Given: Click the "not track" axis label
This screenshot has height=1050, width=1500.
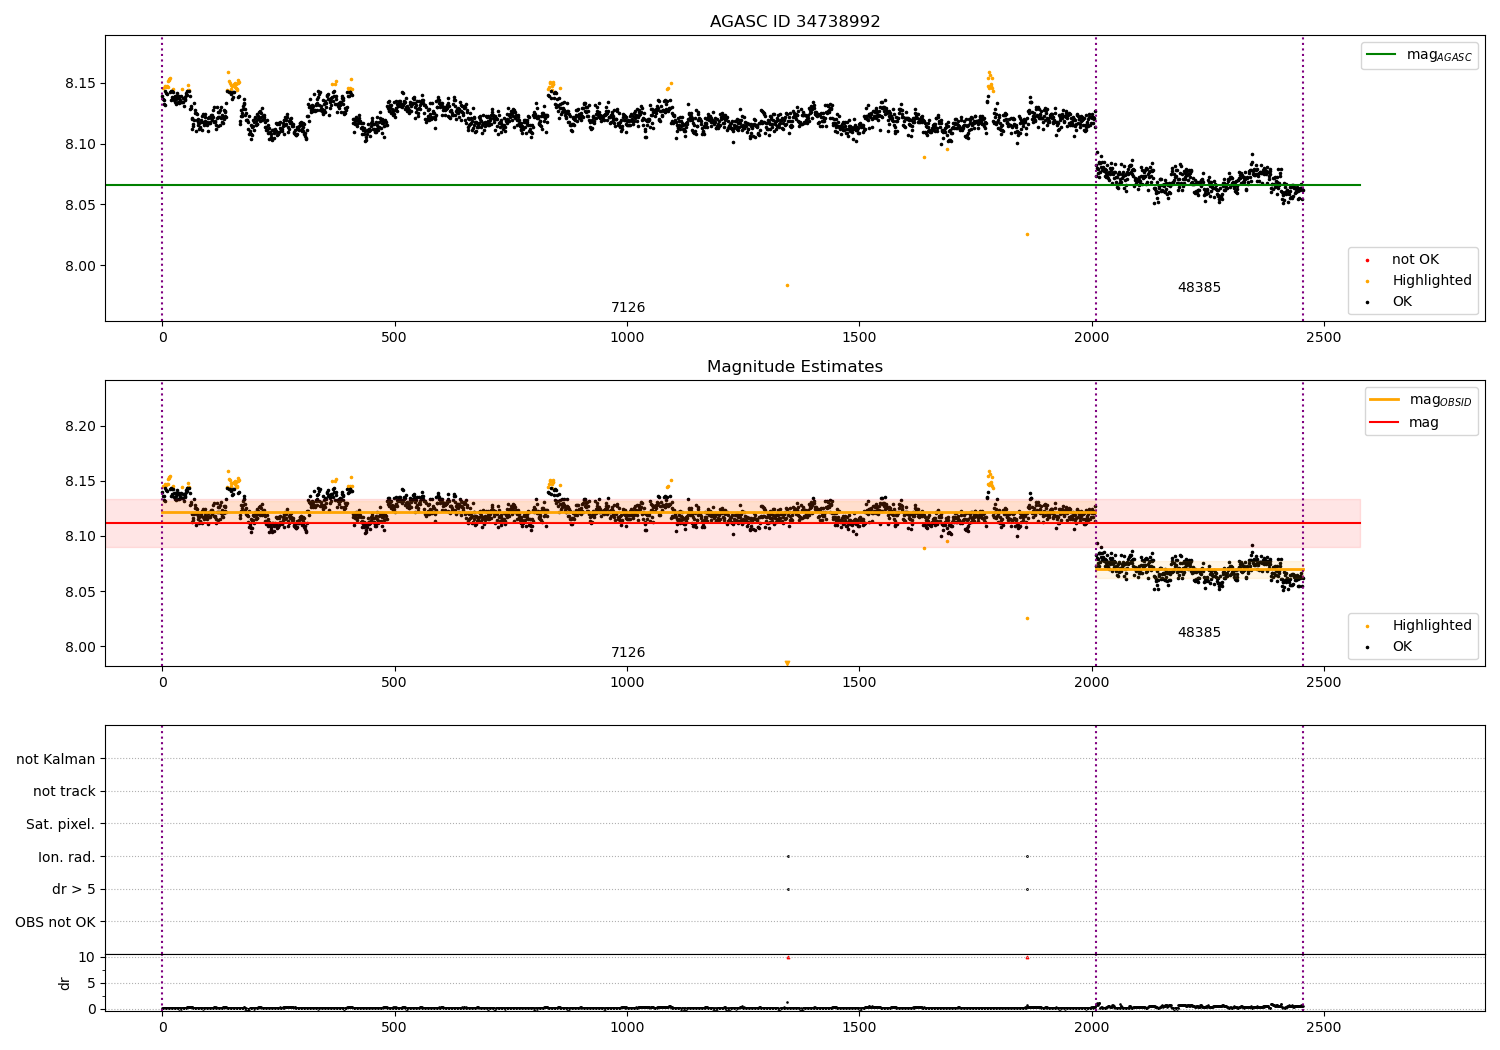Looking at the screenshot, I should point(64,791).
